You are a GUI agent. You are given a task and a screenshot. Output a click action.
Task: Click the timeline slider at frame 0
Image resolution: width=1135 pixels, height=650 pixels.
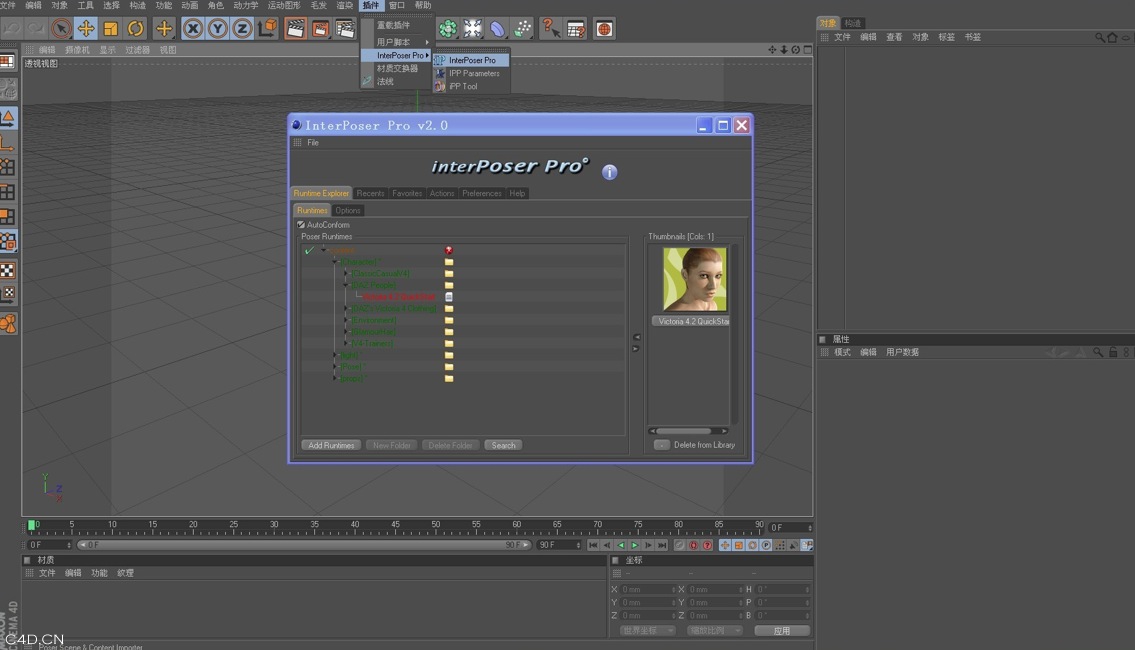[x=33, y=524]
